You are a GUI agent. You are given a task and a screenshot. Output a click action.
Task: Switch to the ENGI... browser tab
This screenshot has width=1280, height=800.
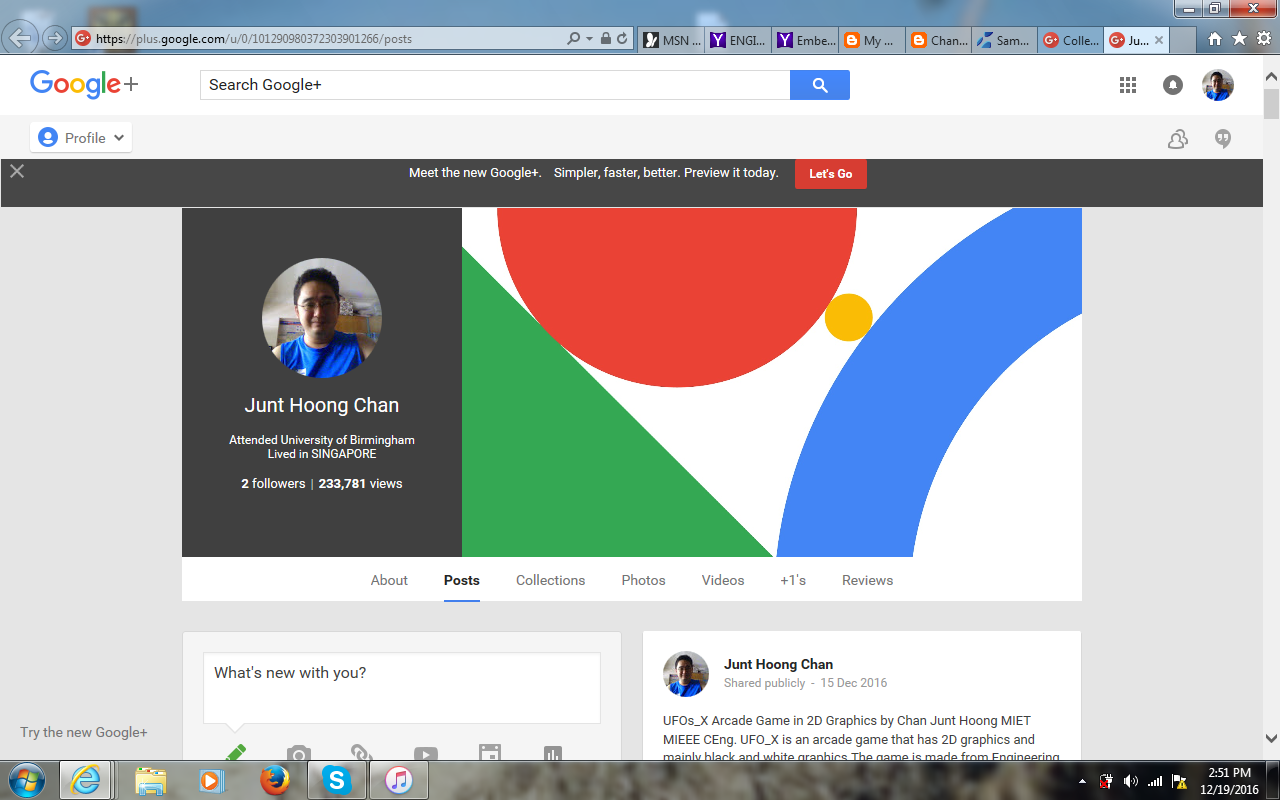click(x=738, y=40)
